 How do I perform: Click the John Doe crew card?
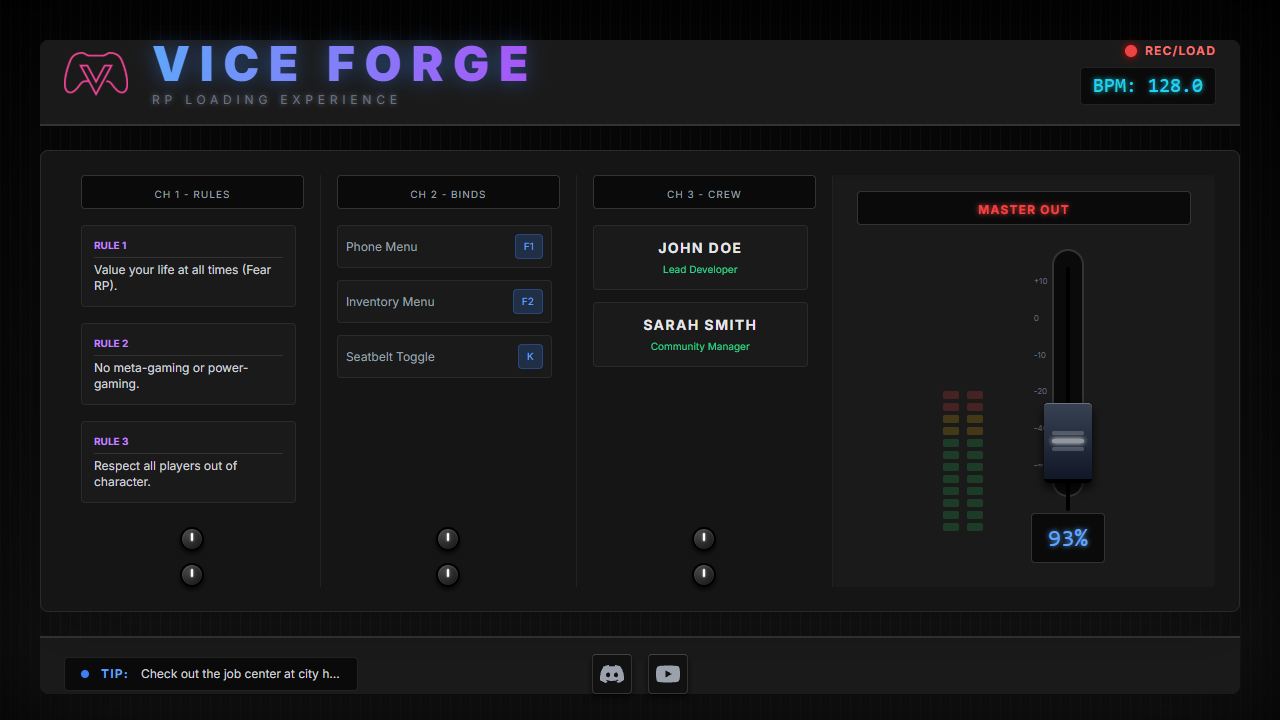click(x=700, y=257)
